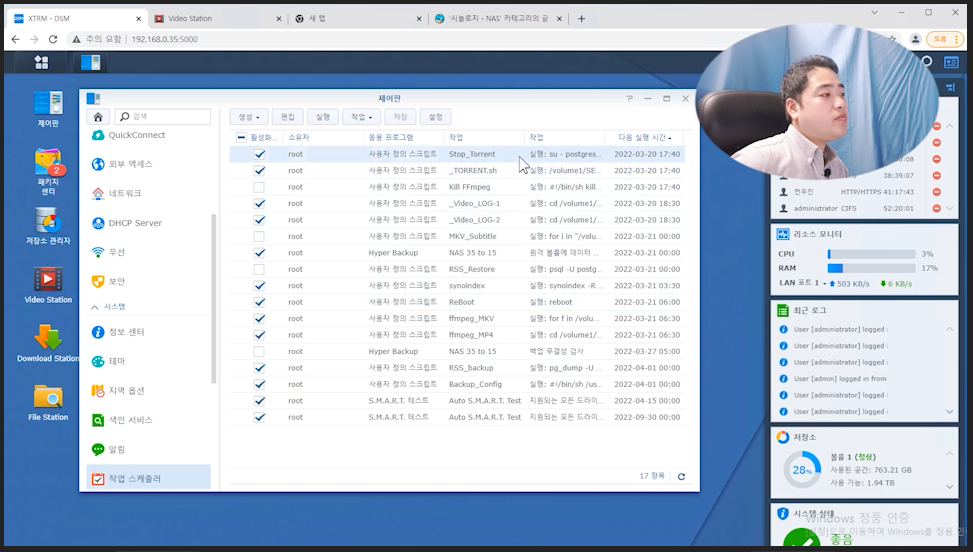Open 저장소 관리자 desktop icon
The width and height of the screenshot is (973, 552).
point(48,226)
